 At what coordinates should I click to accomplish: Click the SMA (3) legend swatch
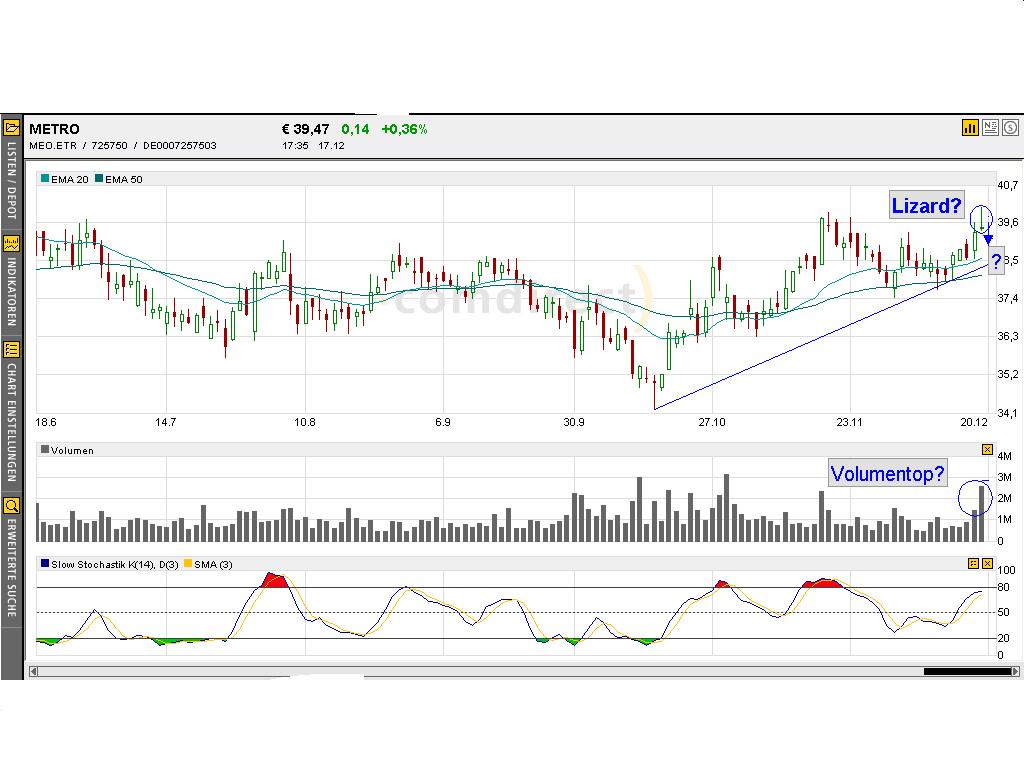(x=188, y=563)
